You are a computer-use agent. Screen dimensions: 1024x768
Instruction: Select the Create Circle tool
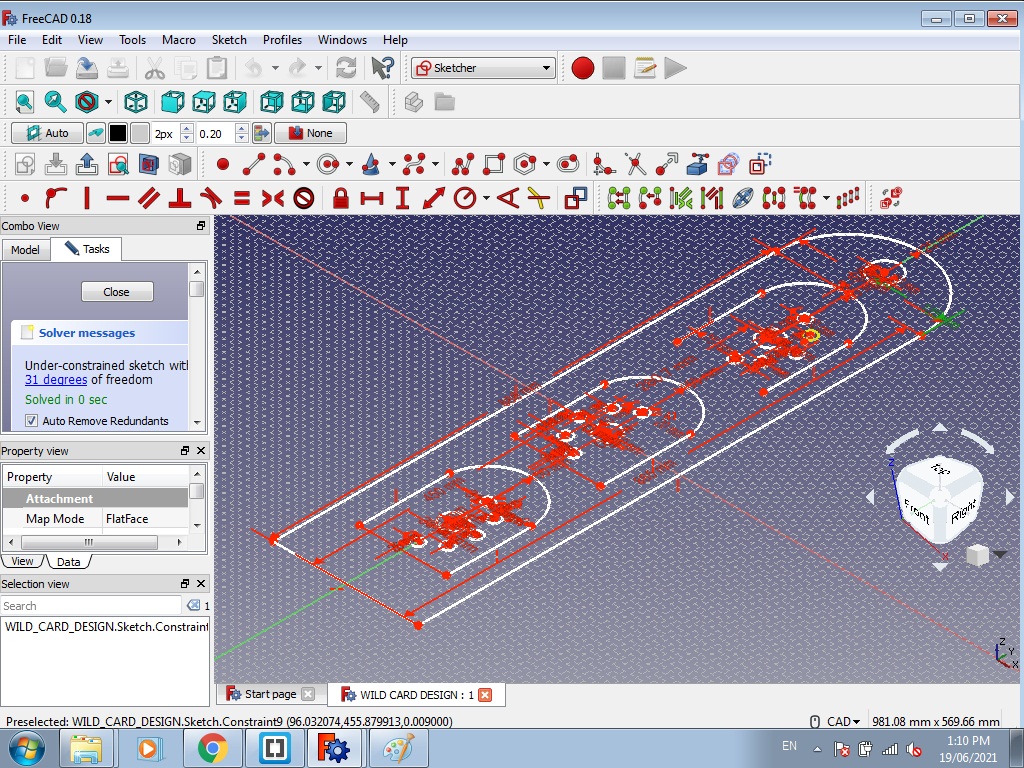click(x=328, y=165)
